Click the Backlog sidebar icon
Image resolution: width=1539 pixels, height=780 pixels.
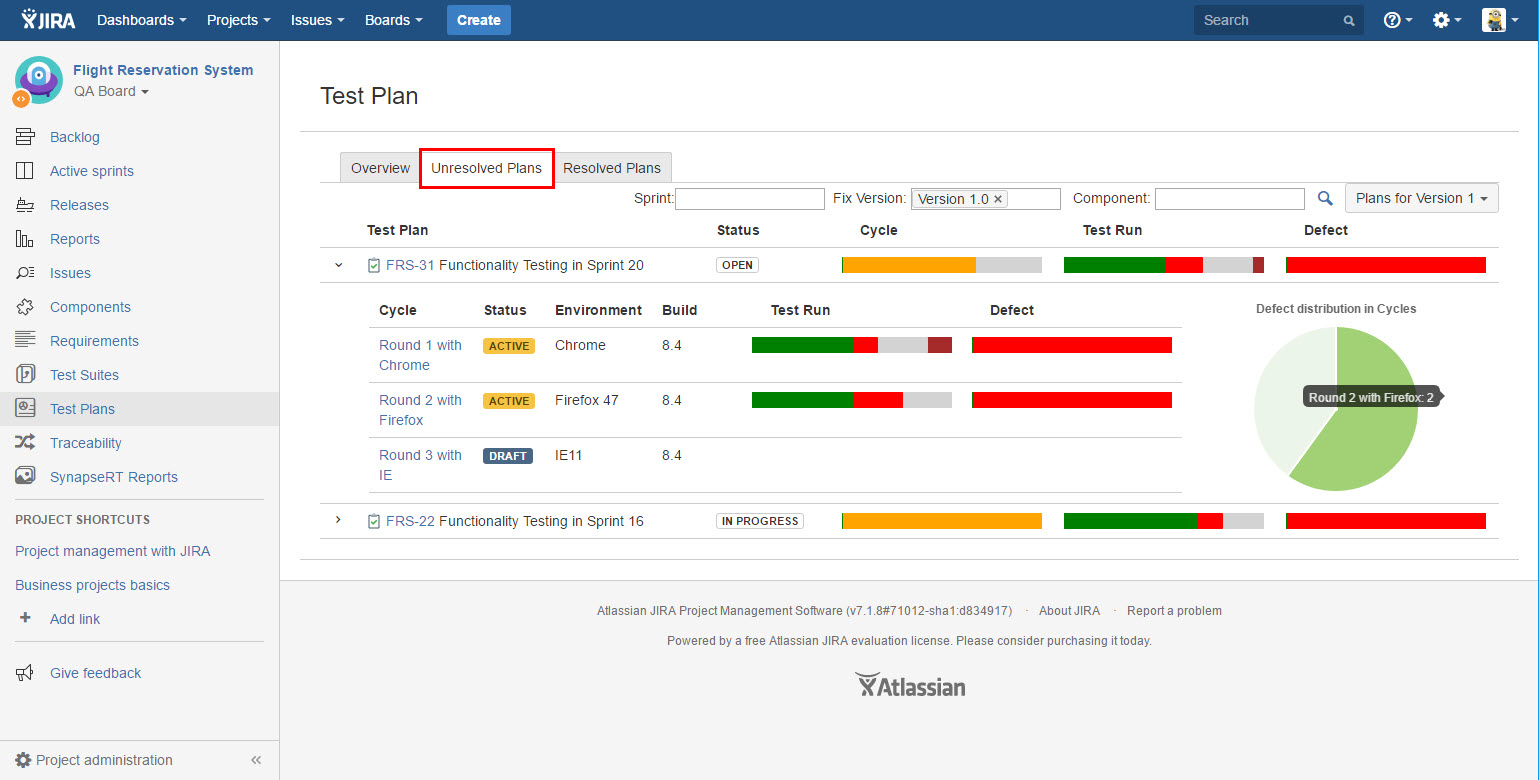click(25, 137)
